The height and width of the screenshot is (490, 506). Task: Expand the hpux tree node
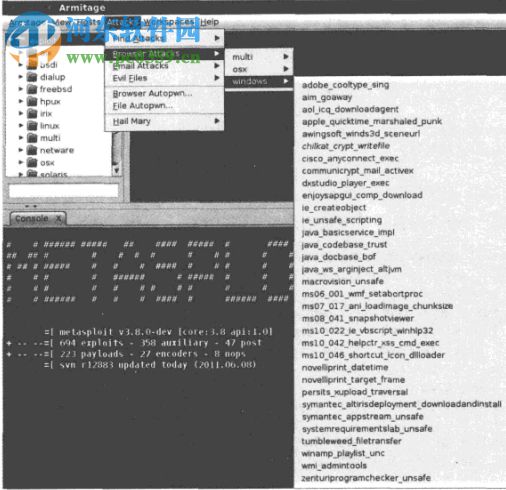pos(21,101)
